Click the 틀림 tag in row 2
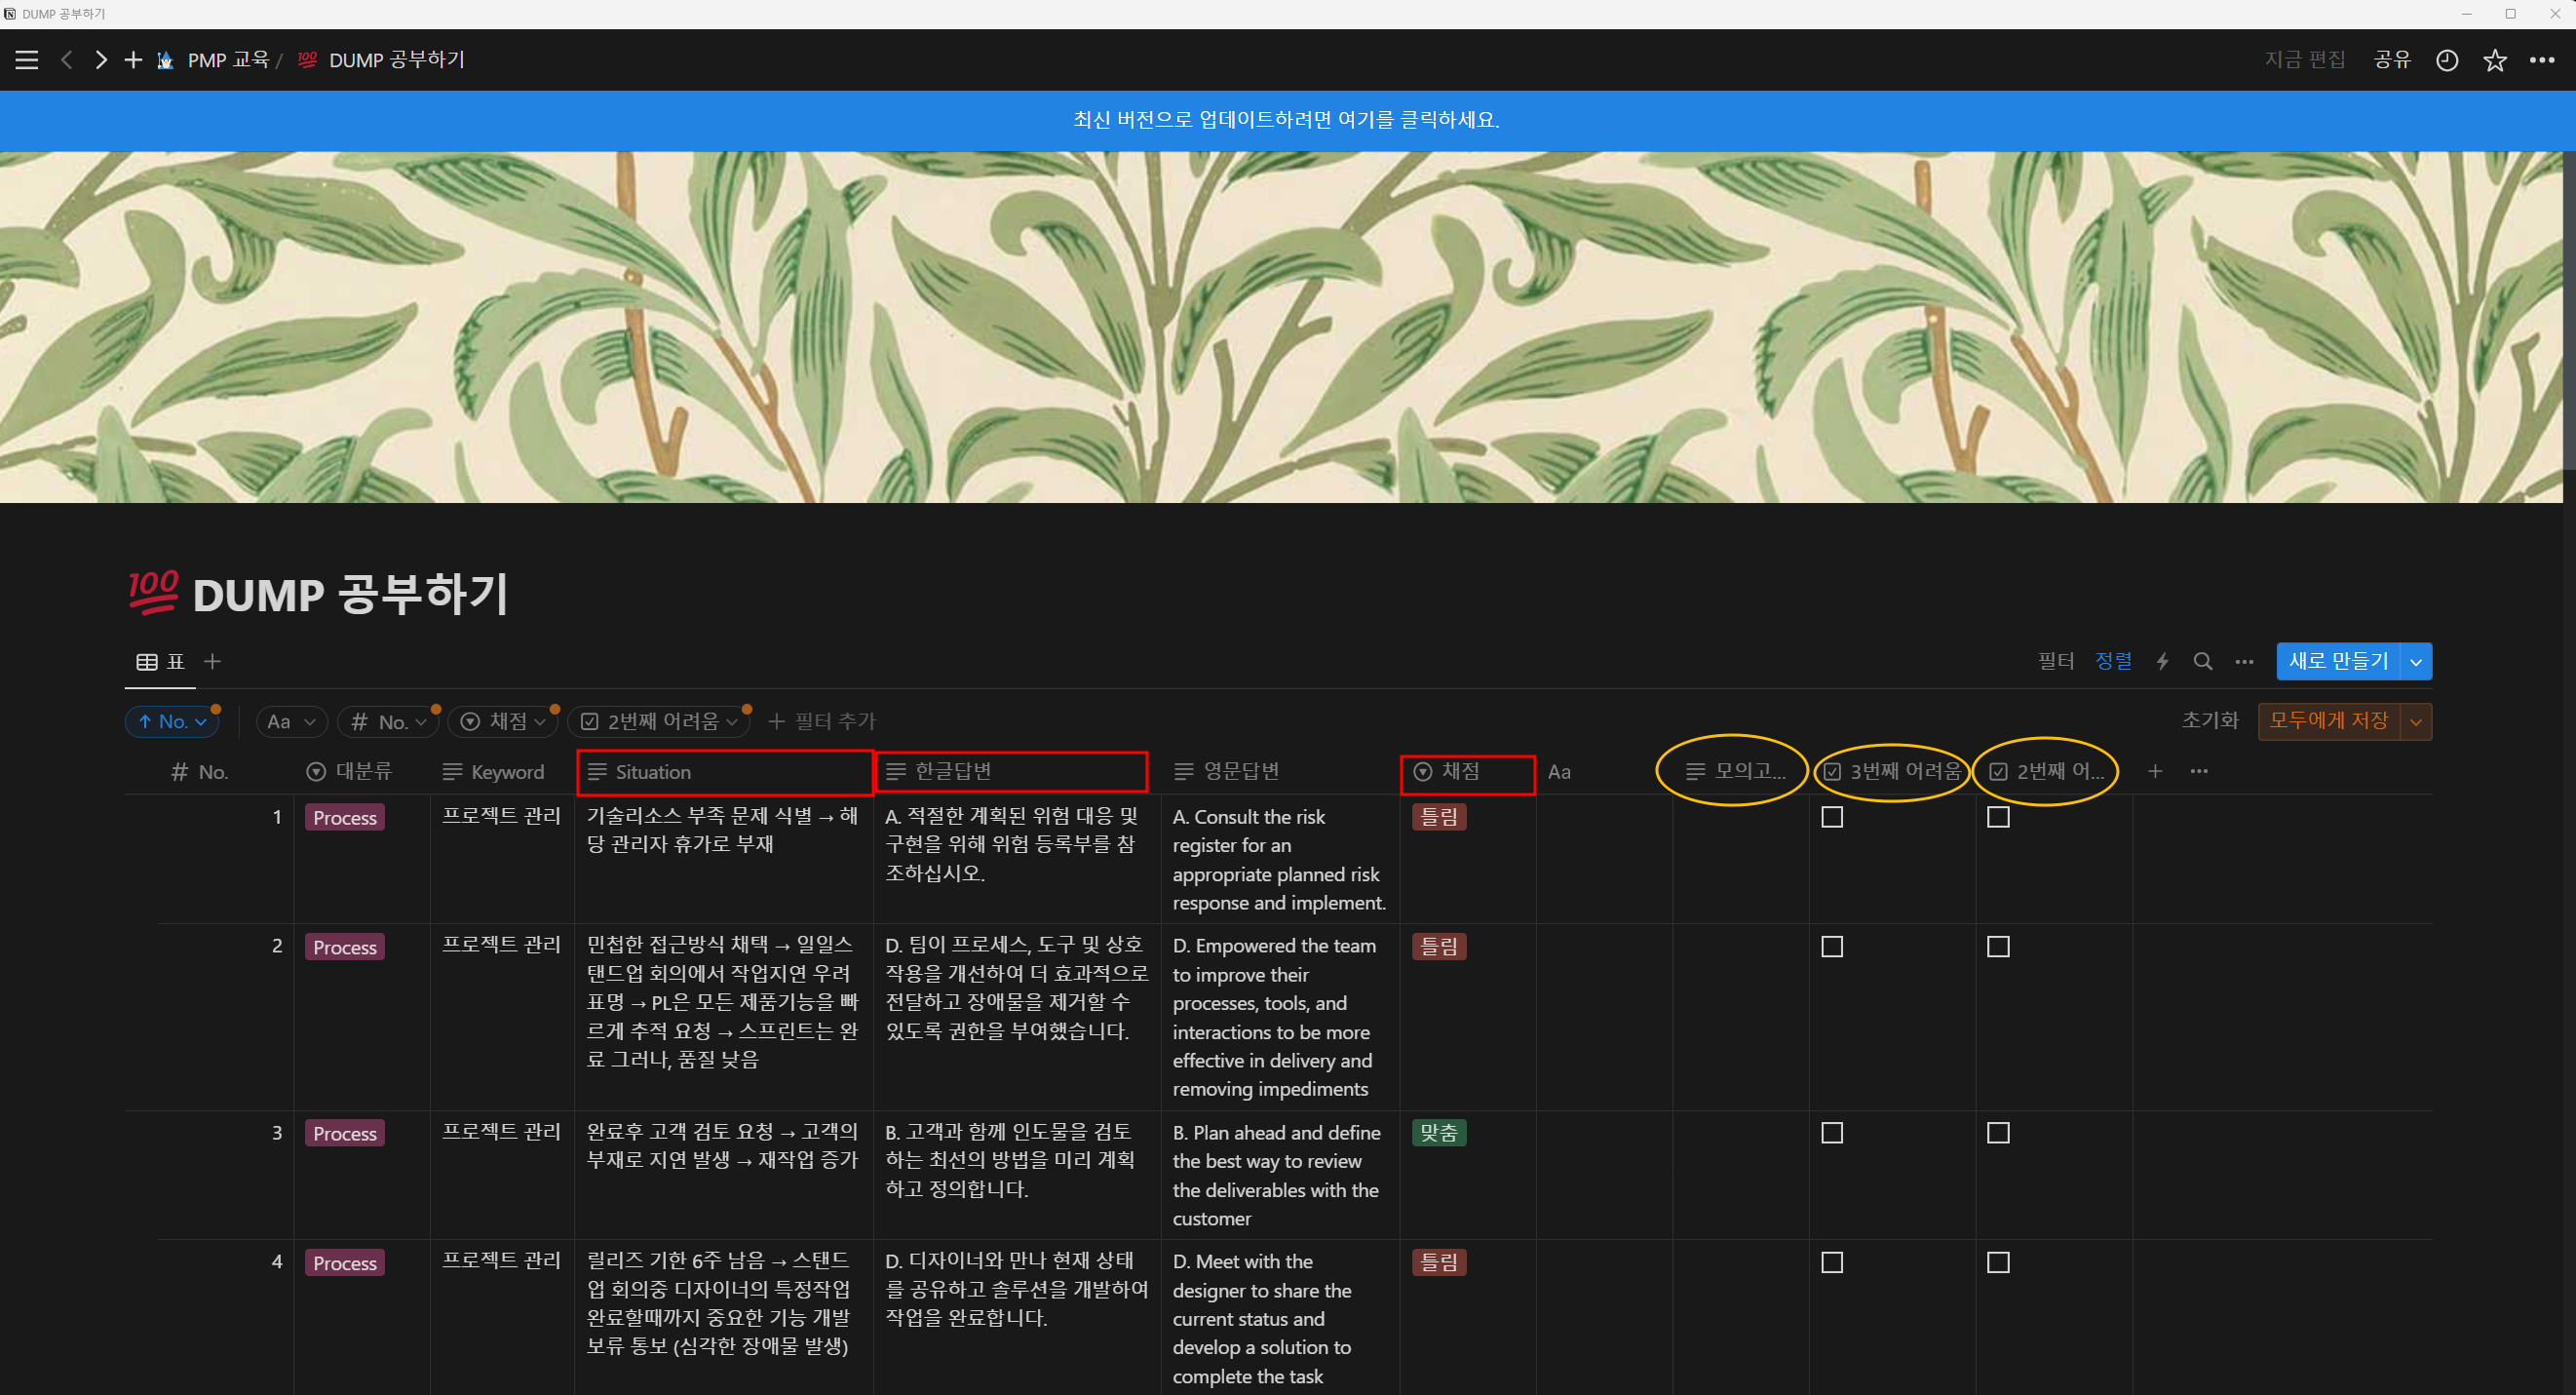 [x=1439, y=946]
